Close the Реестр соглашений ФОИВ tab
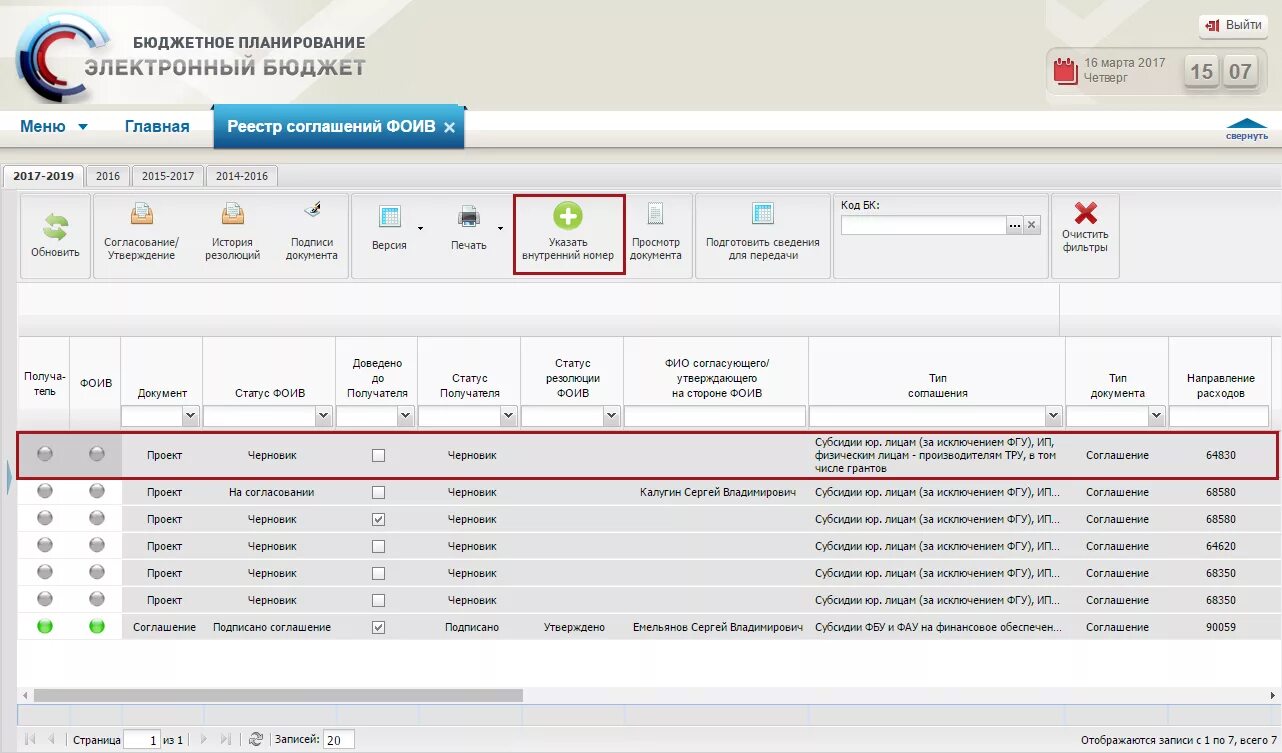The height and width of the screenshot is (753, 1282). point(449,127)
